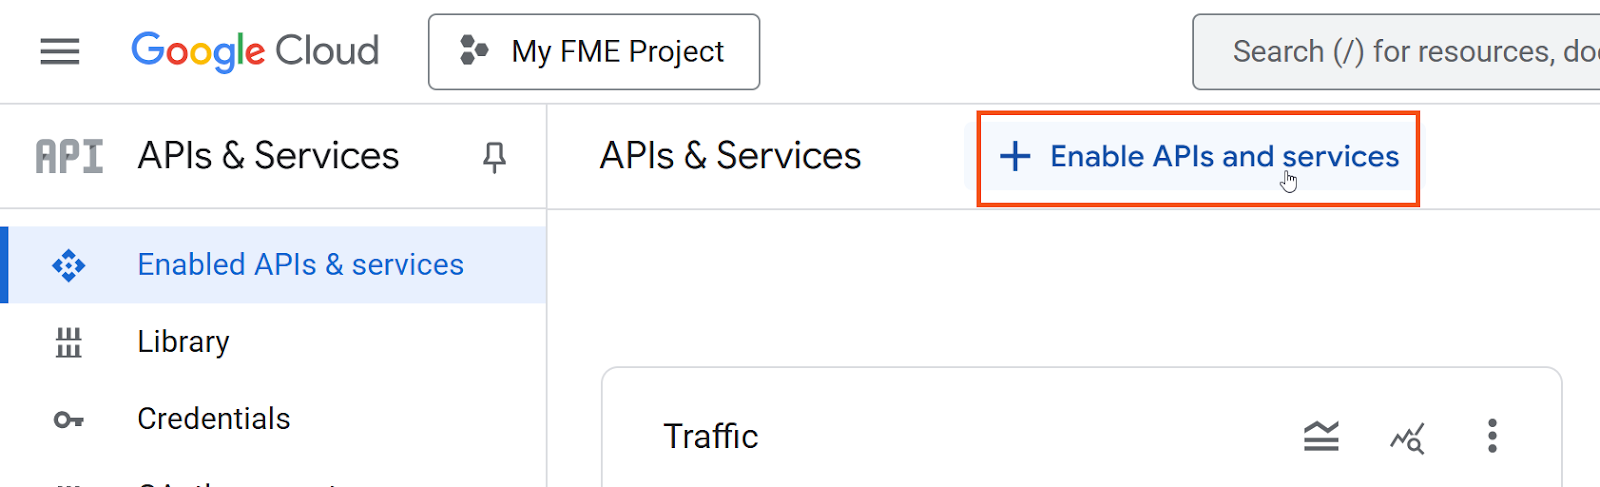Open the Library page
The width and height of the screenshot is (1600, 487).
coord(183,342)
